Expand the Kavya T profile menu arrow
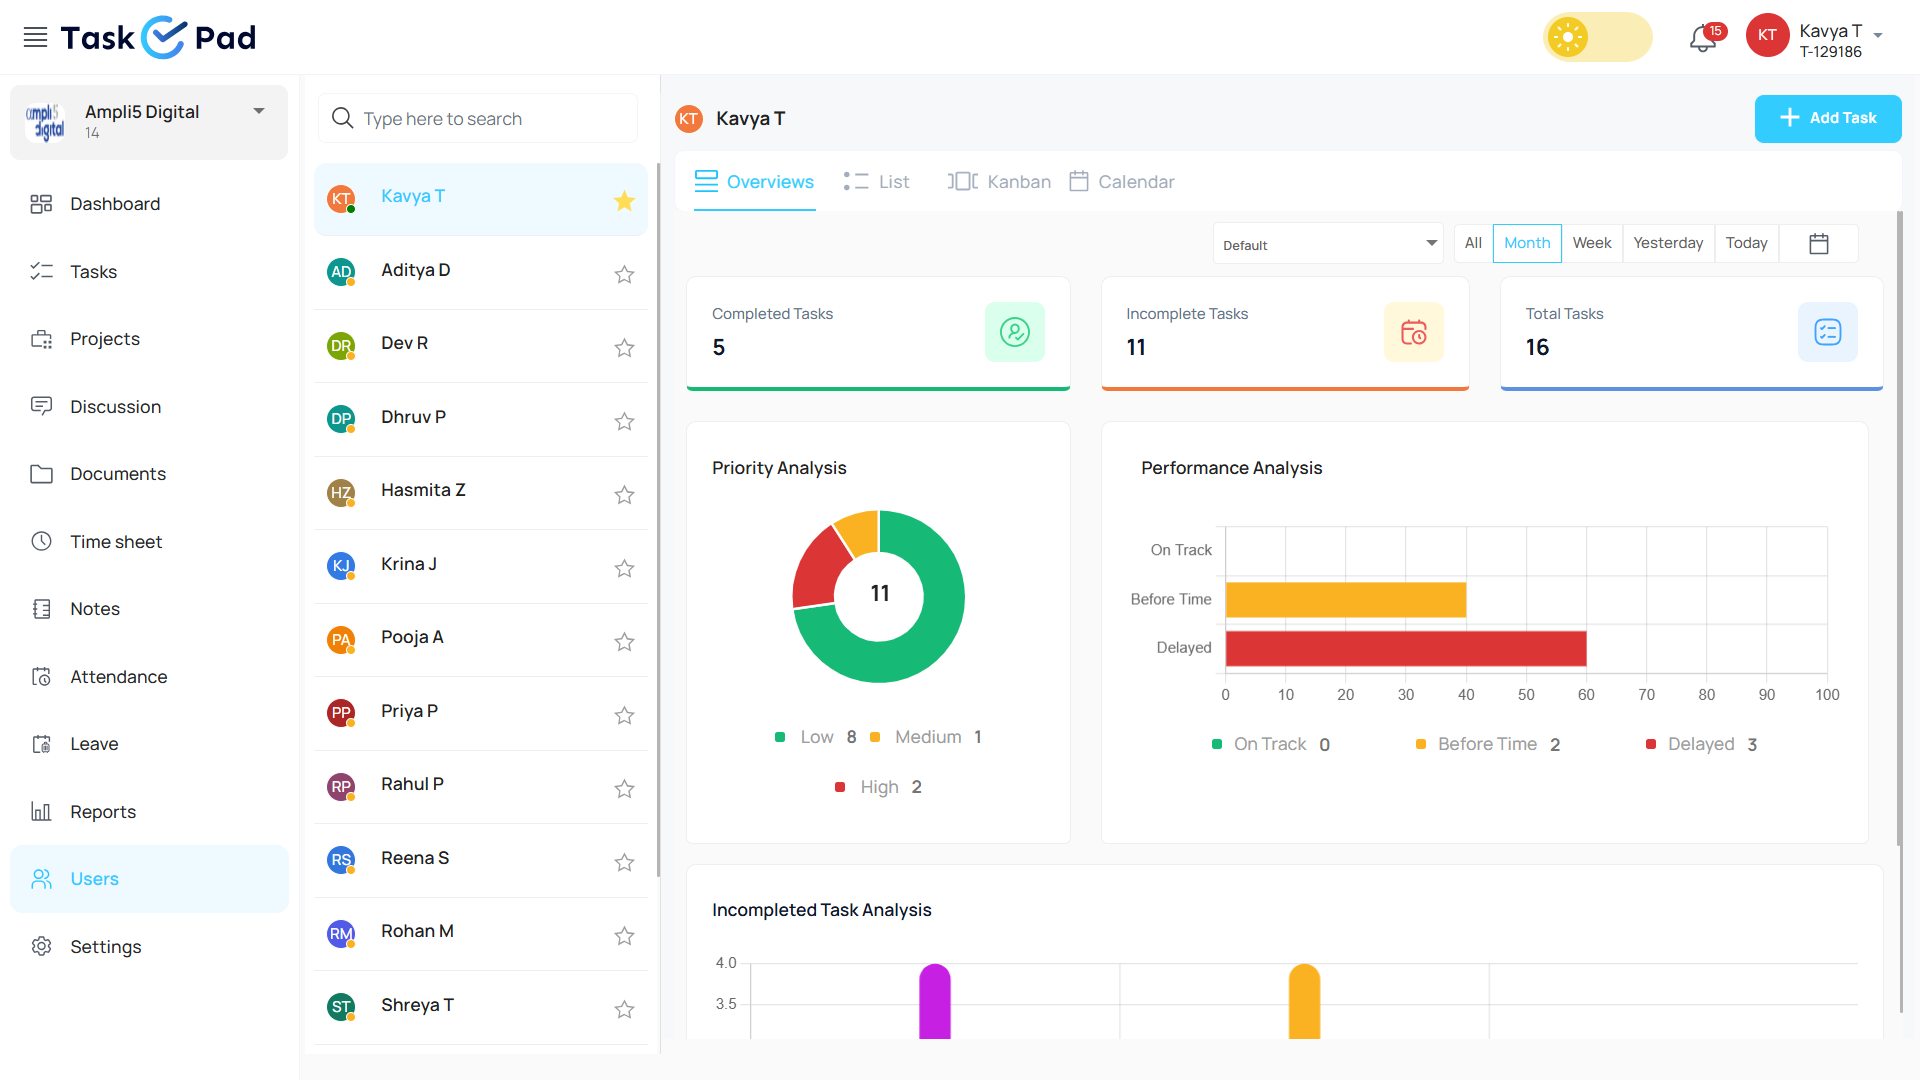The width and height of the screenshot is (1920, 1080). pyautogui.click(x=1878, y=35)
